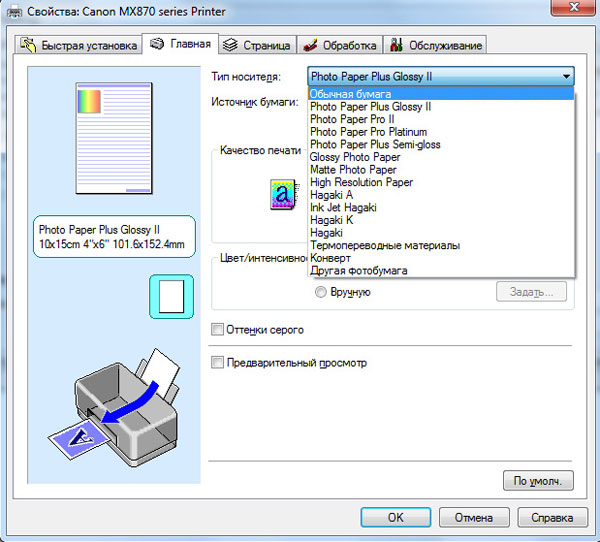600x542 pixels.
Task: Open the Обслуживание tab
Action: [435, 45]
